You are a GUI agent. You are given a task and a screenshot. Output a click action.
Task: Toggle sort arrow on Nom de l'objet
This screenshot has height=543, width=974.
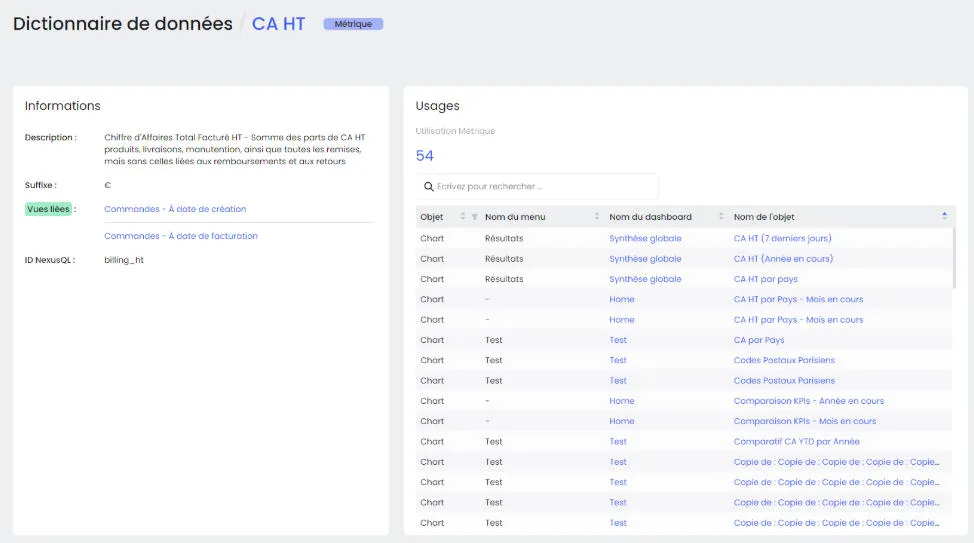click(944, 216)
